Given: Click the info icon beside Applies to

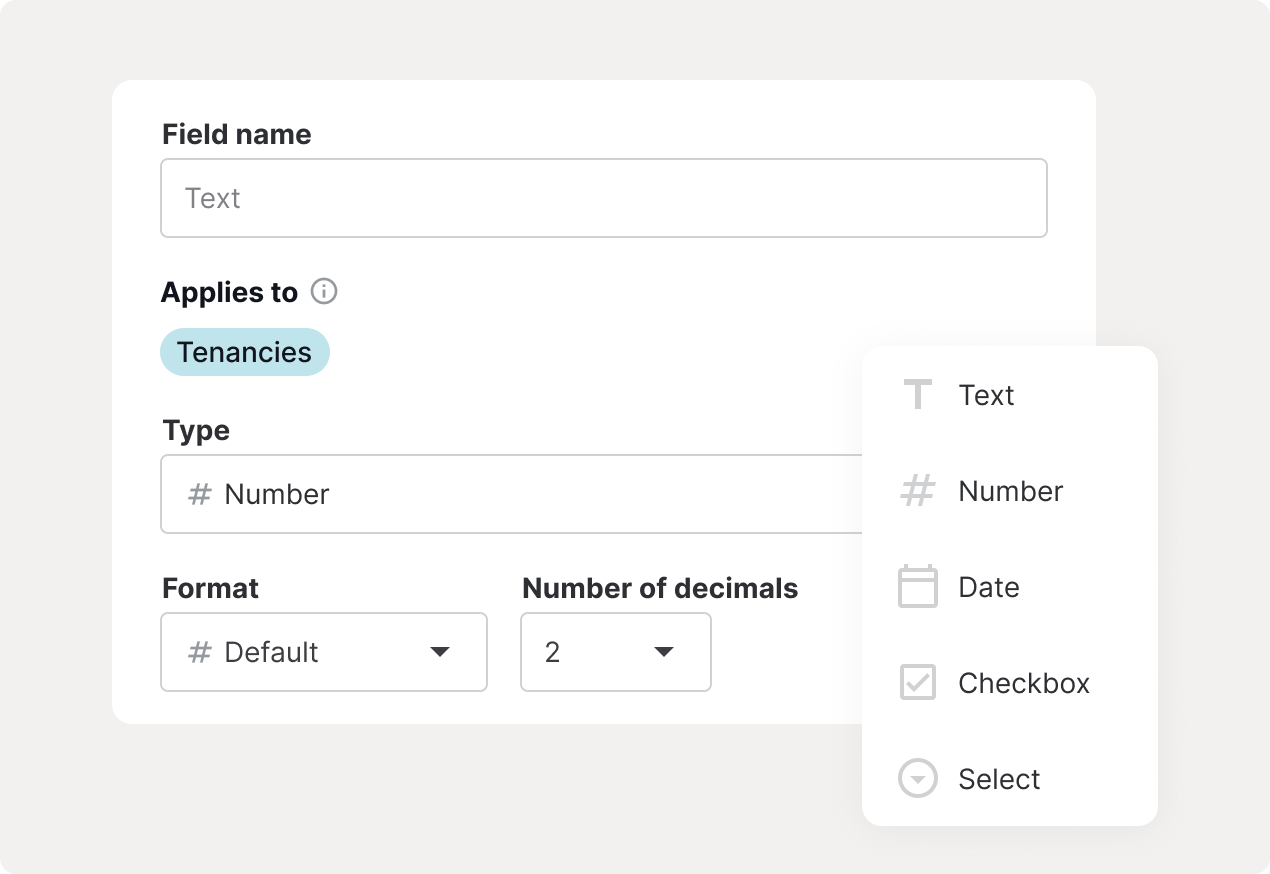Looking at the screenshot, I should 324,292.
